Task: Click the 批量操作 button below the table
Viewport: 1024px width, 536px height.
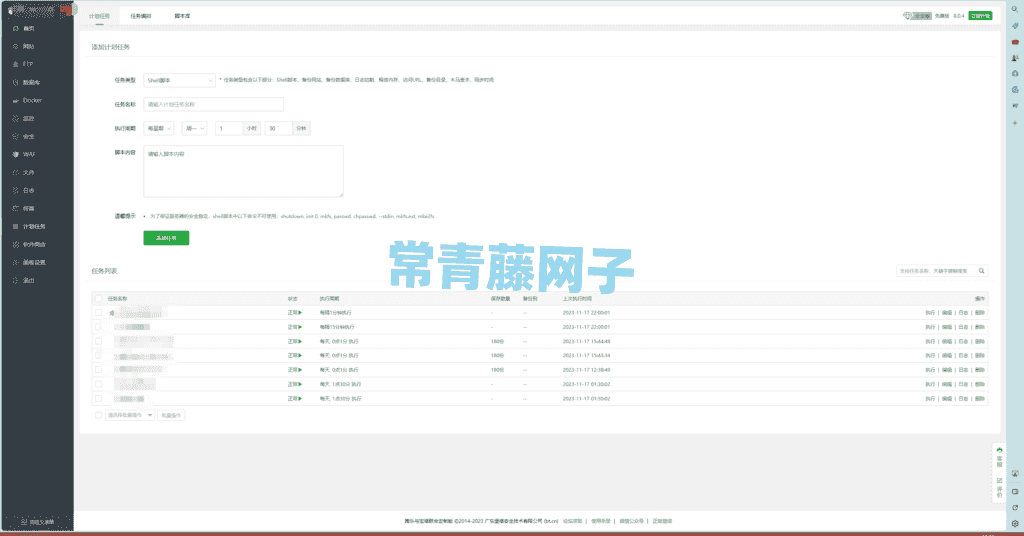Action: click(171, 415)
